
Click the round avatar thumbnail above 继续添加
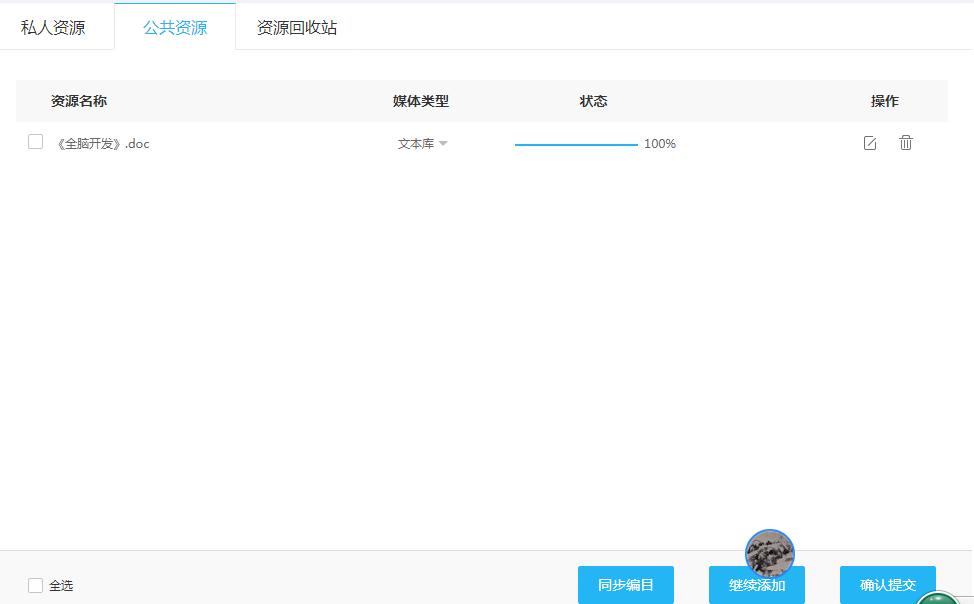pos(770,553)
